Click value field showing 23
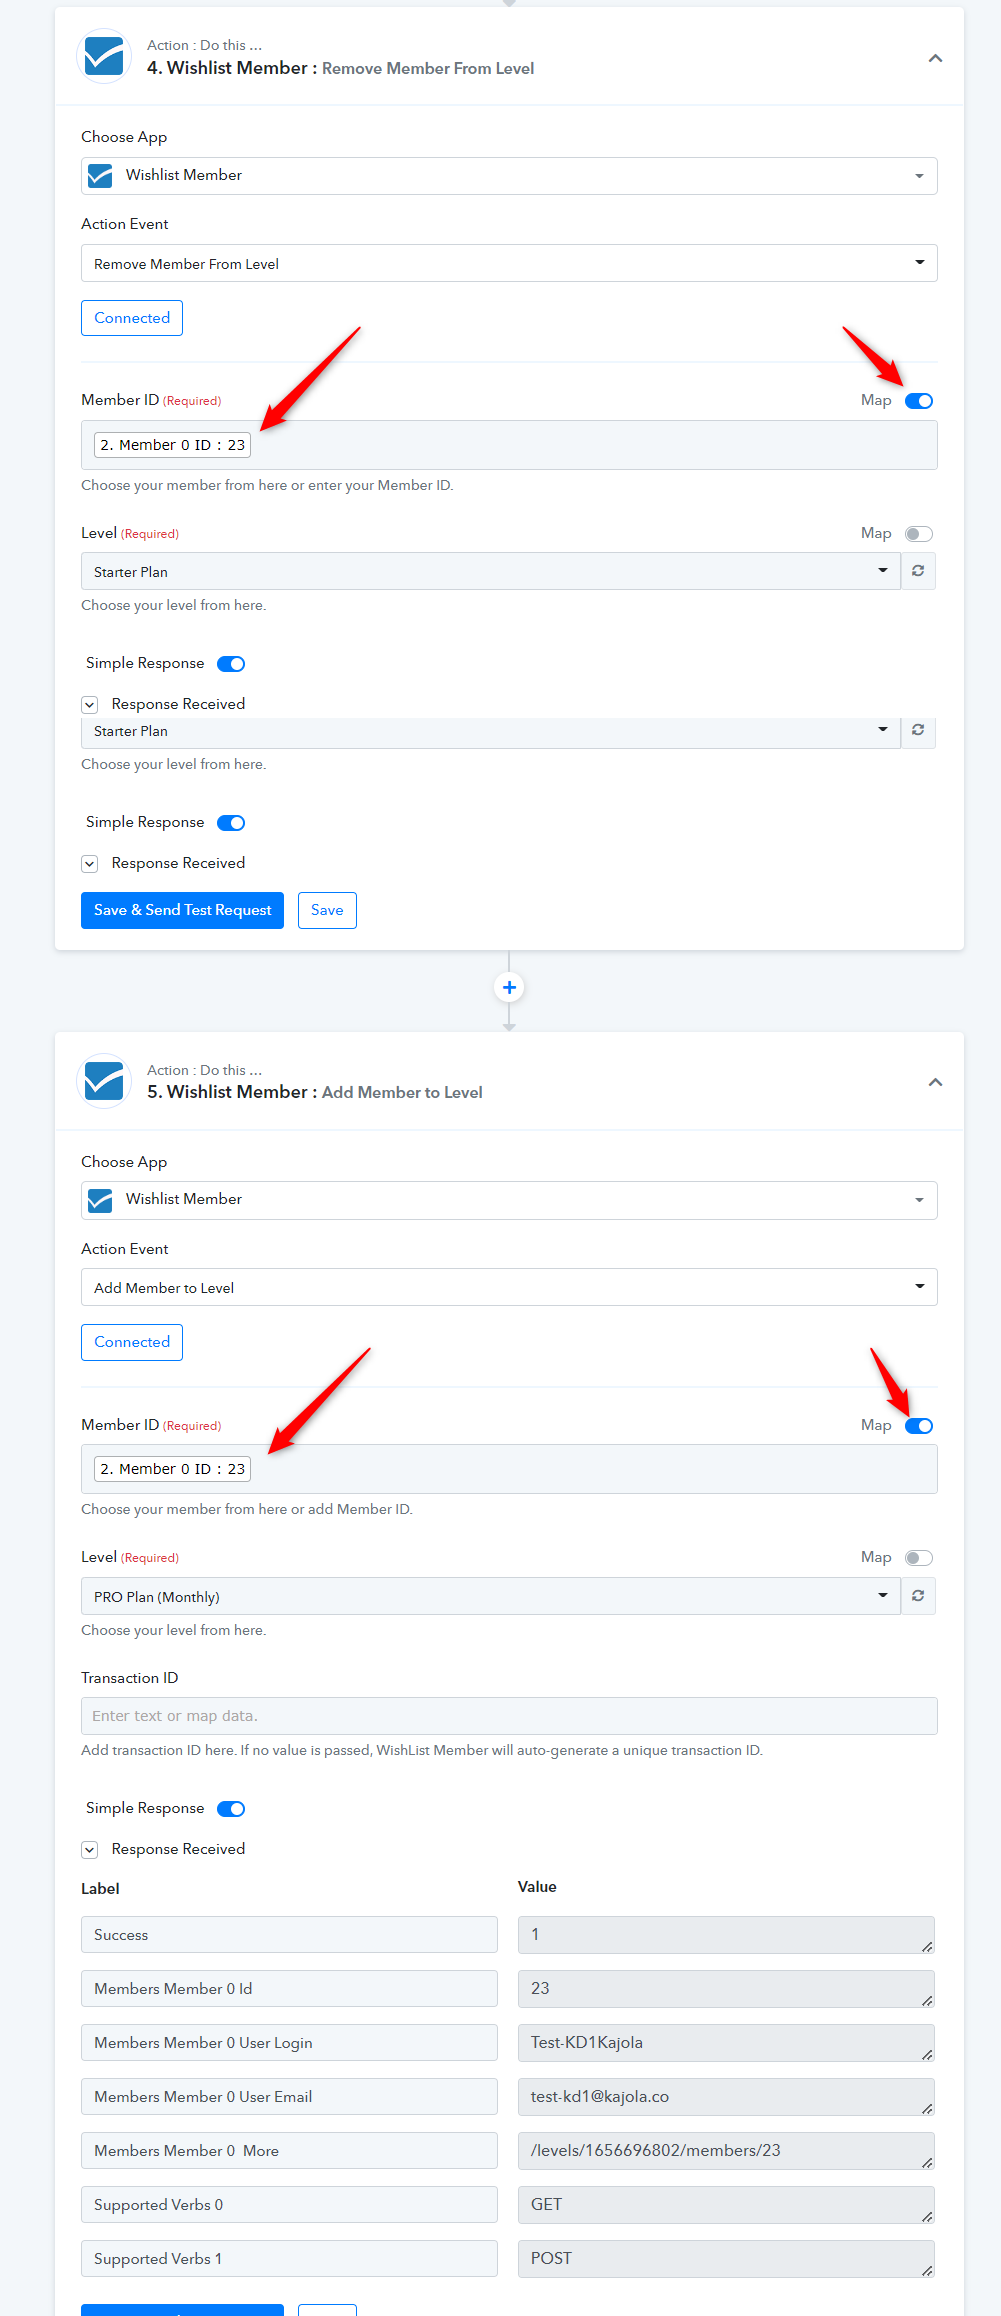 pos(726,1989)
